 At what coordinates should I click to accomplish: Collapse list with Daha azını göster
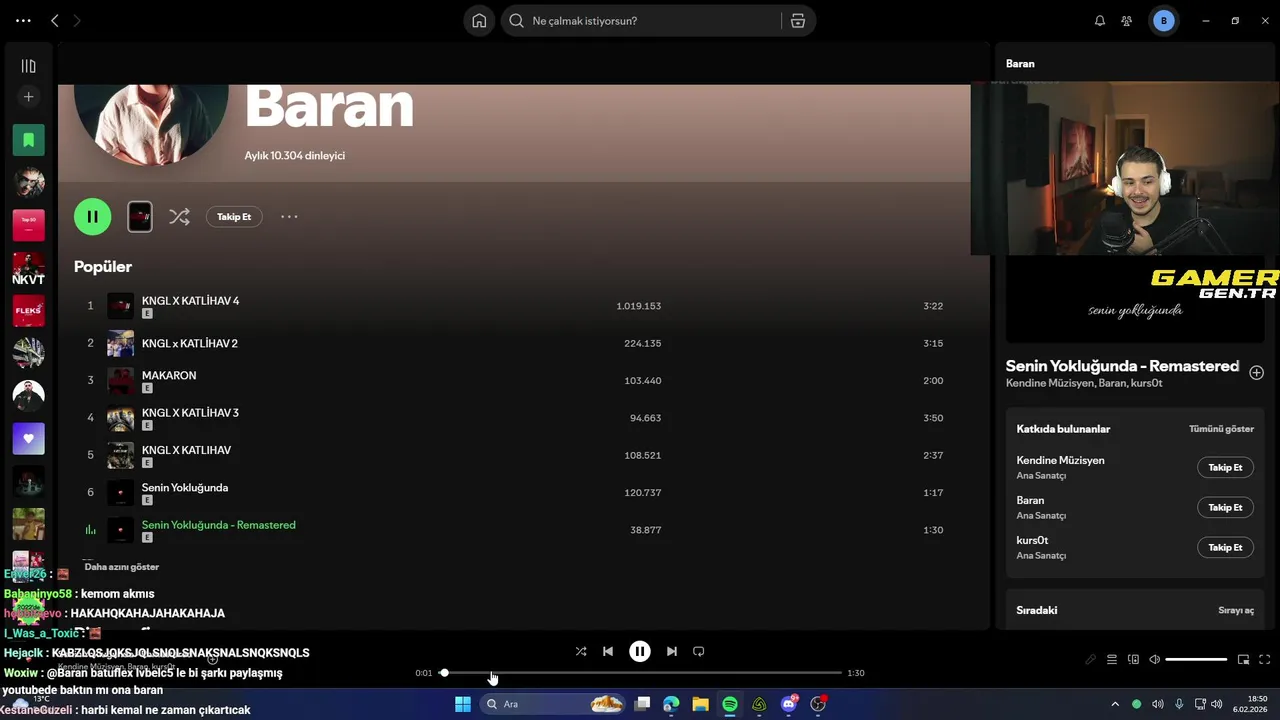(121, 567)
